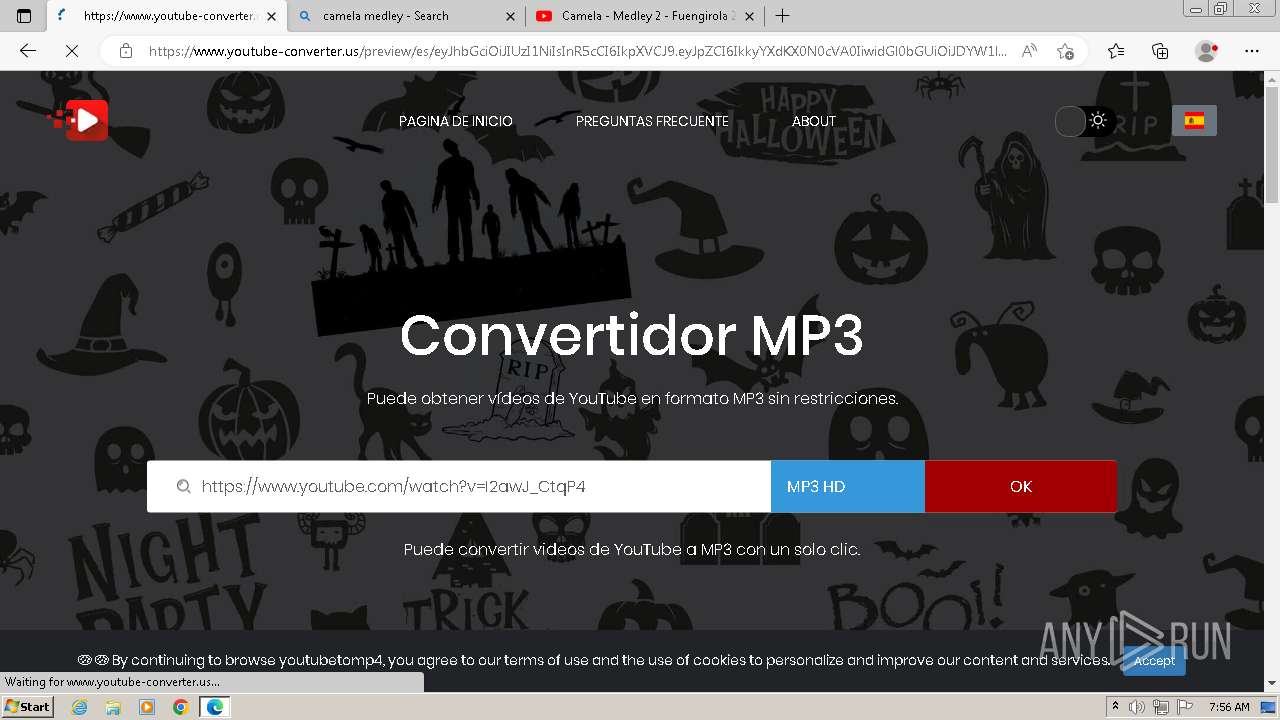Toggle the dark/light mode switch

(1085, 121)
